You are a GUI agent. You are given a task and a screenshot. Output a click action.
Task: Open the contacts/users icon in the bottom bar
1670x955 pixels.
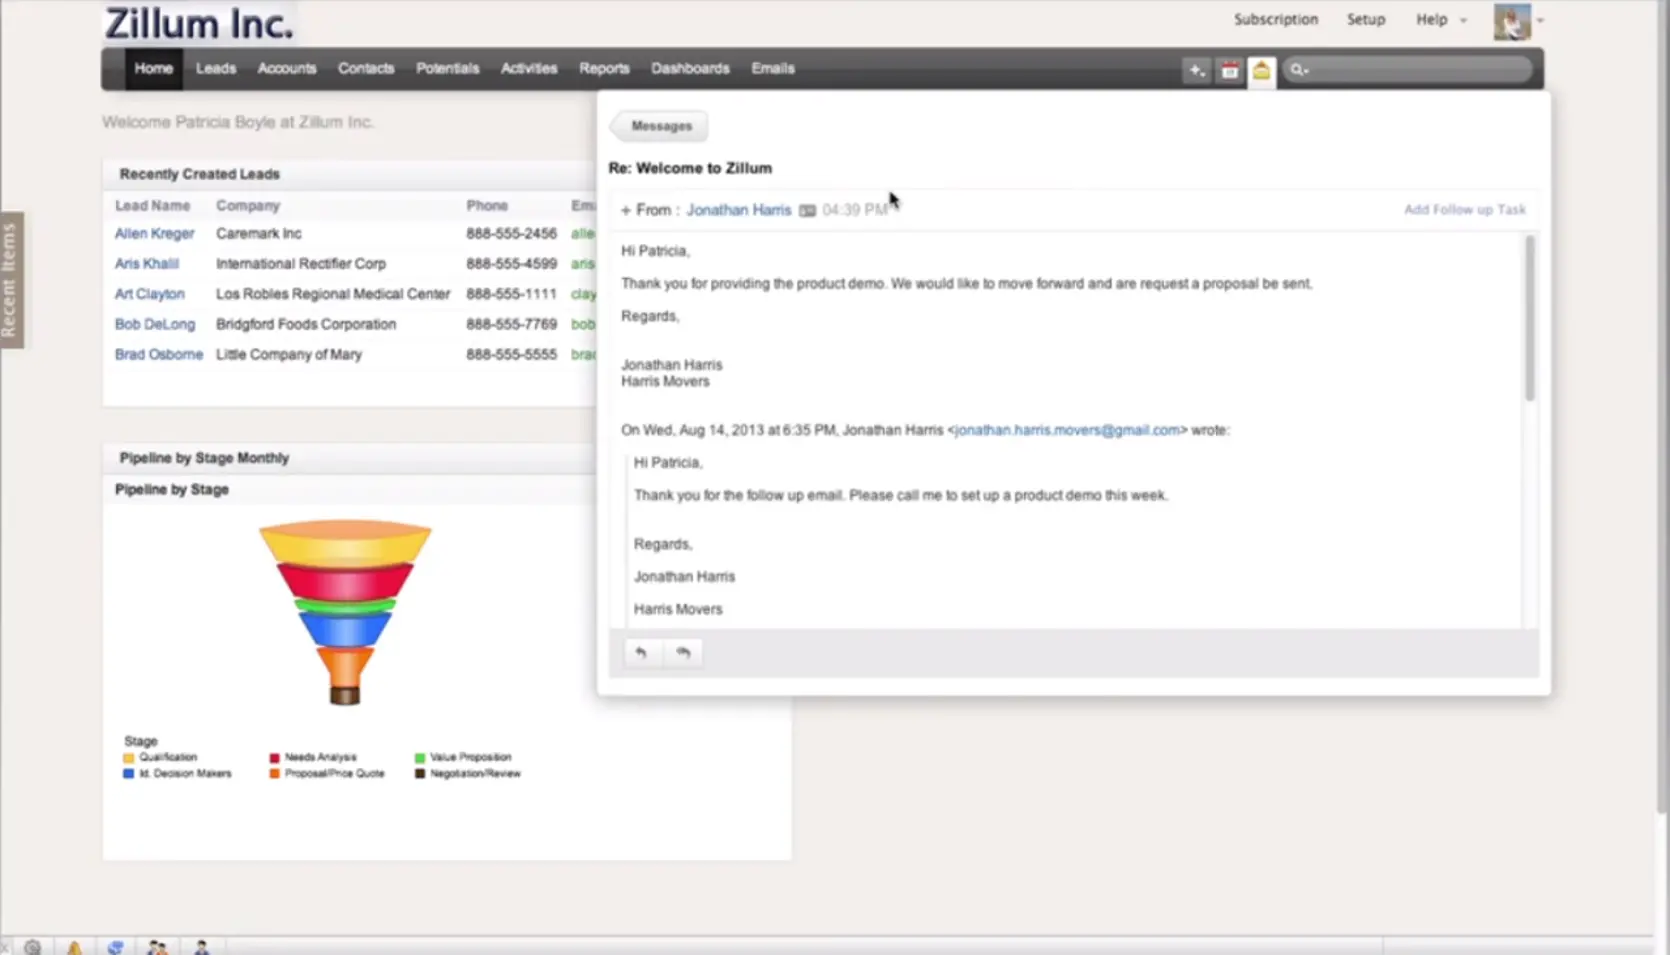coord(156,946)
